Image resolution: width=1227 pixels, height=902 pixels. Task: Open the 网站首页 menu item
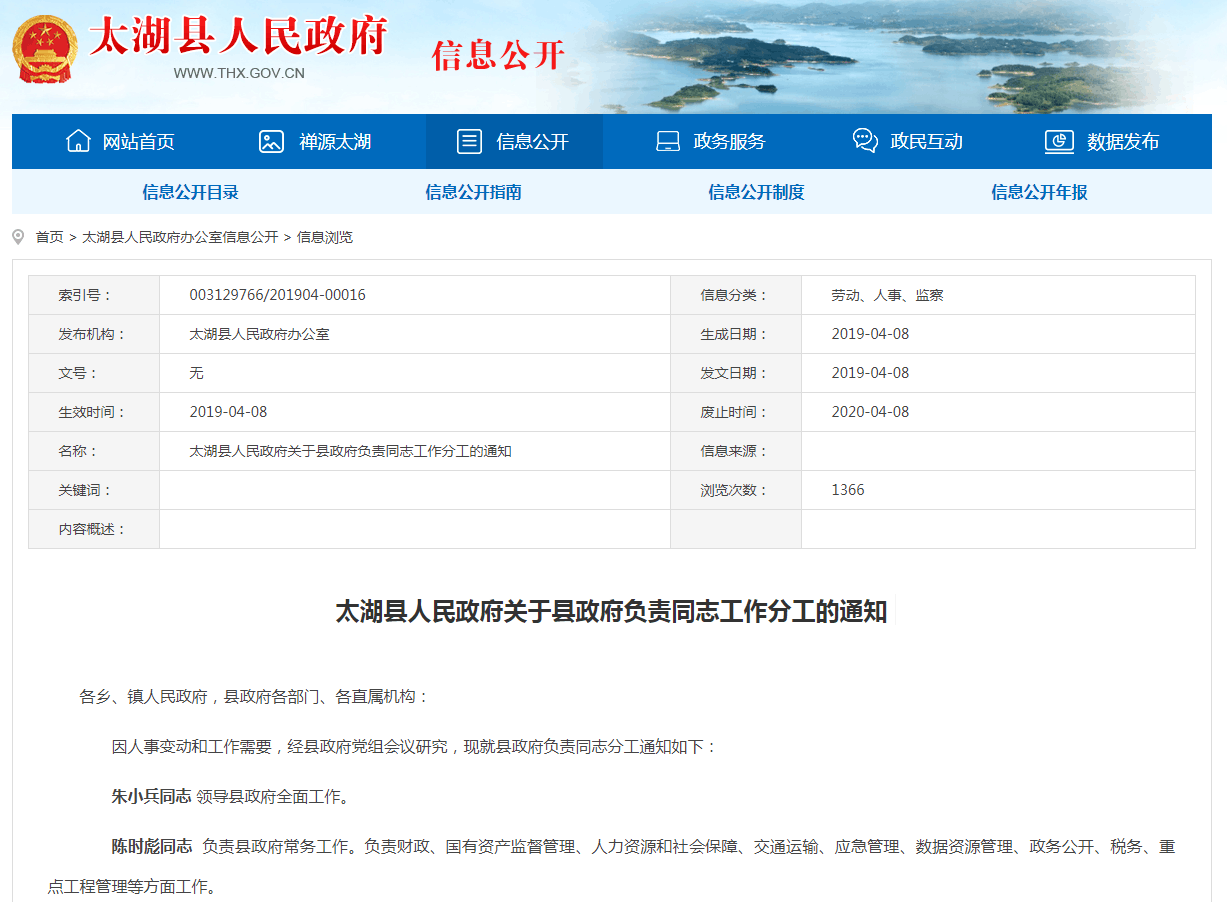(139, 142)
